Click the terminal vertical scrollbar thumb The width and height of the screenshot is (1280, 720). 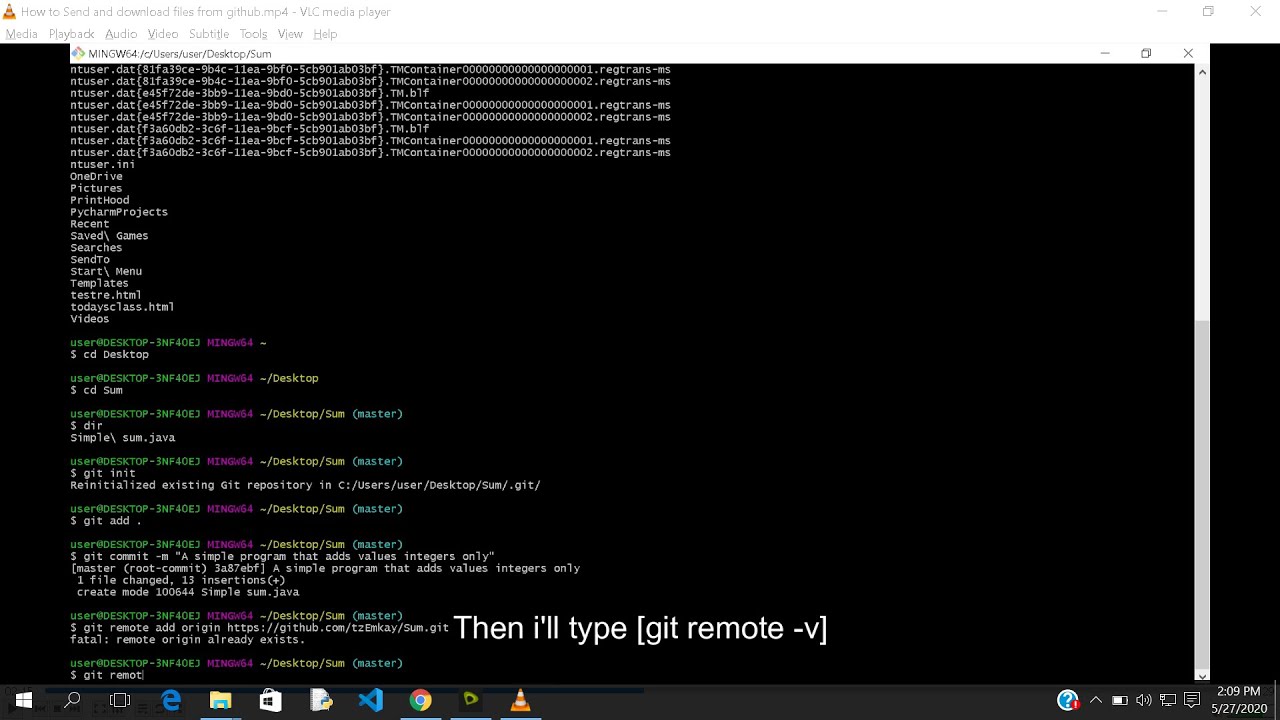click(x=1202, y=494)
